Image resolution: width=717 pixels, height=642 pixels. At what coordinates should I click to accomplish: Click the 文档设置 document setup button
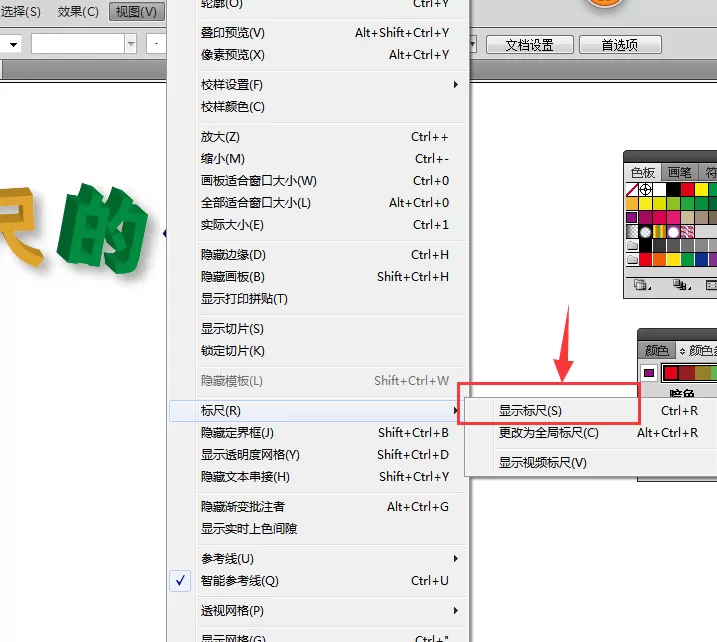click(530, 45)
